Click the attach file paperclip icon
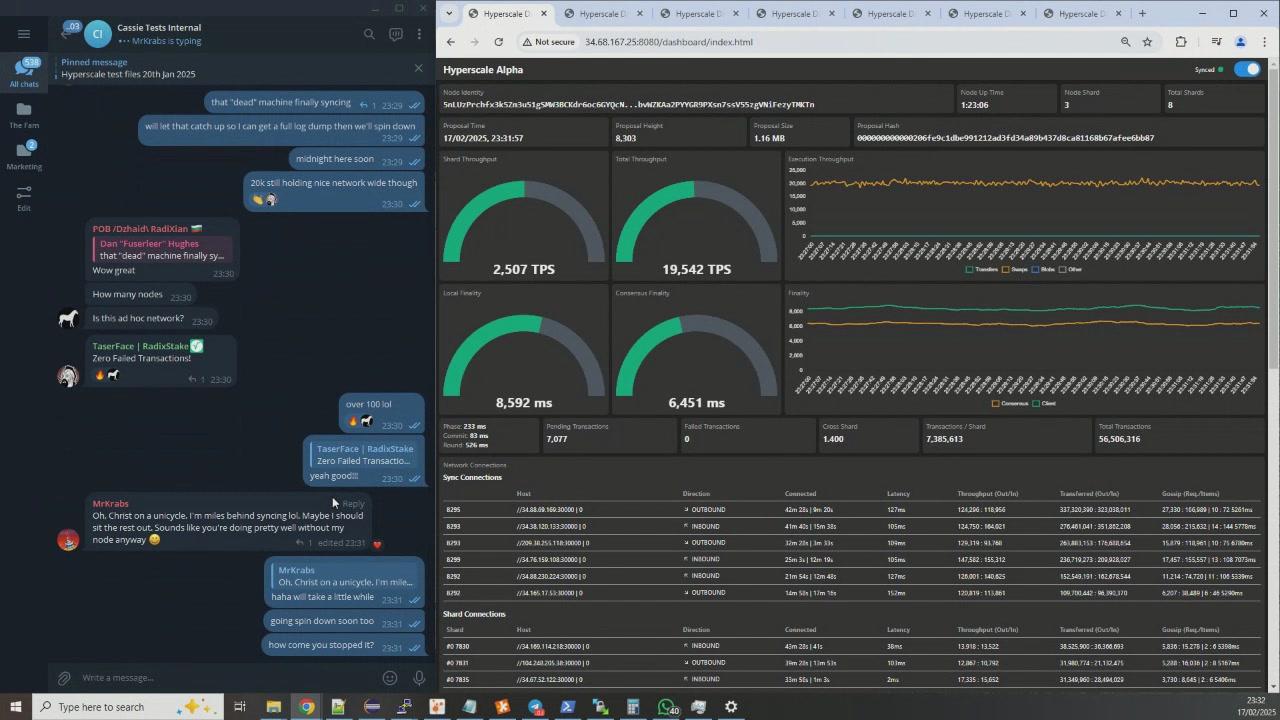This screenshot has width=1280, height=720. [64, 678]
